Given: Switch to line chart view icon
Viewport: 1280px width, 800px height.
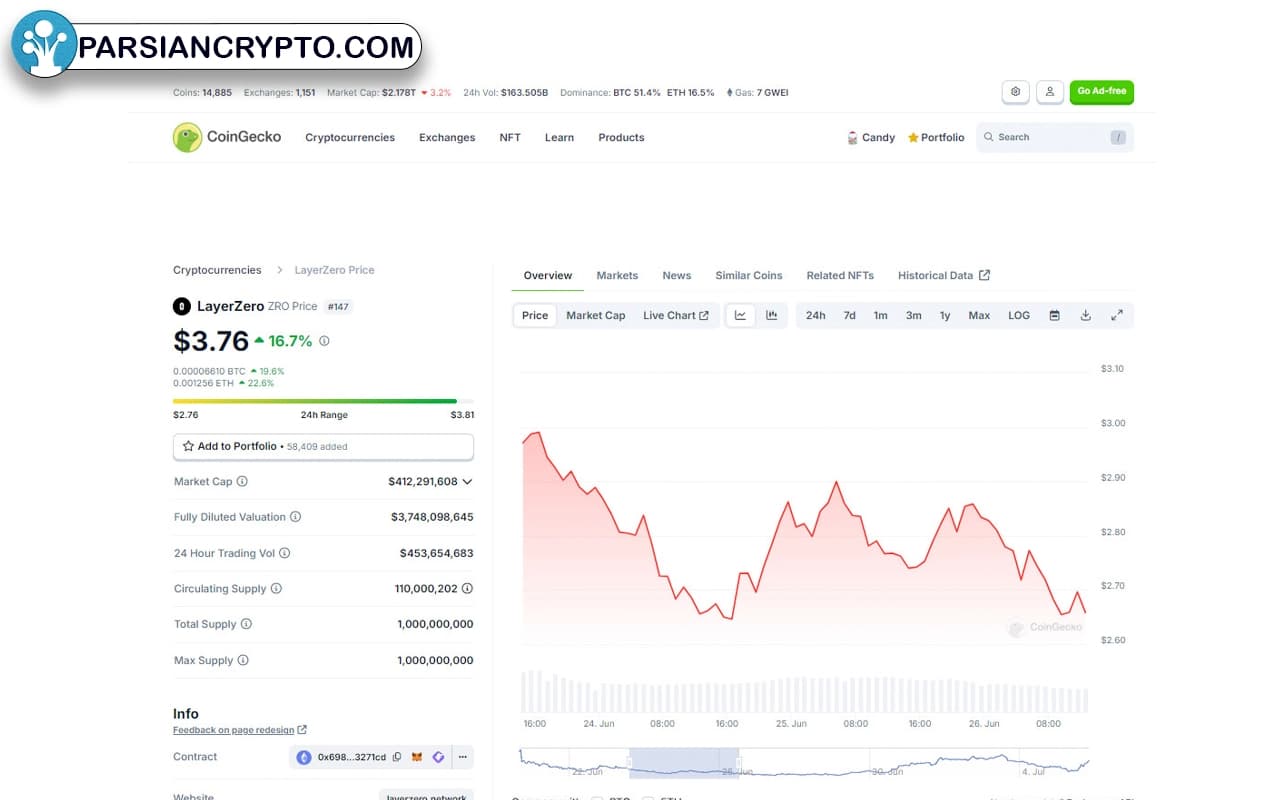Looking at the screenshot, I should (740, 315).
